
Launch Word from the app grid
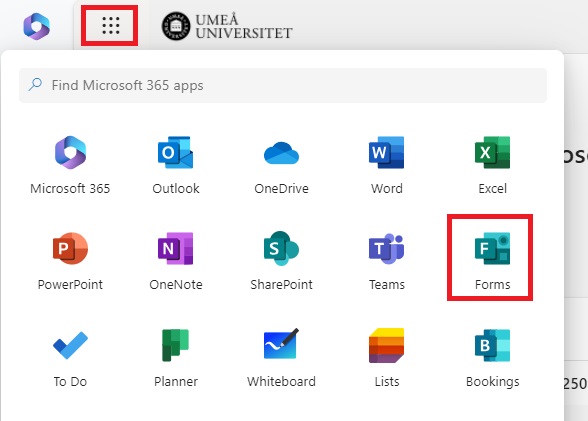coord(387,165)
